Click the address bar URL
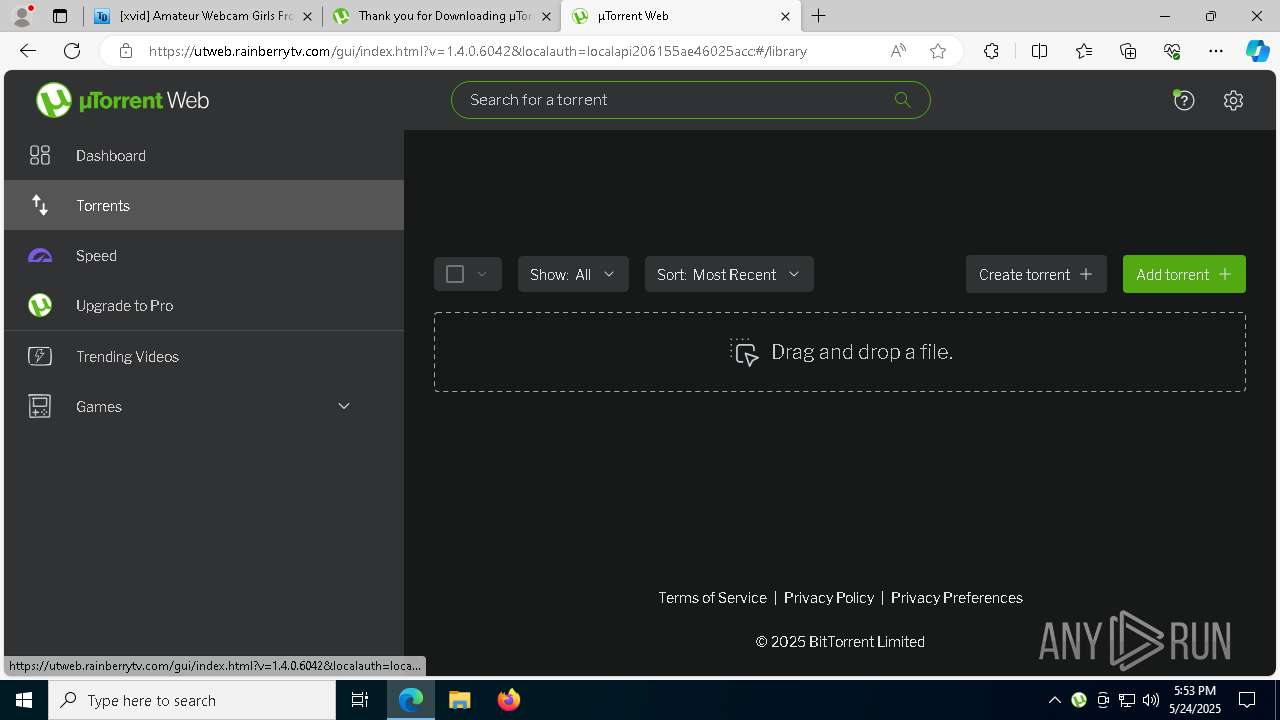Screen dimensions: 1280x720 coord(478,51)
